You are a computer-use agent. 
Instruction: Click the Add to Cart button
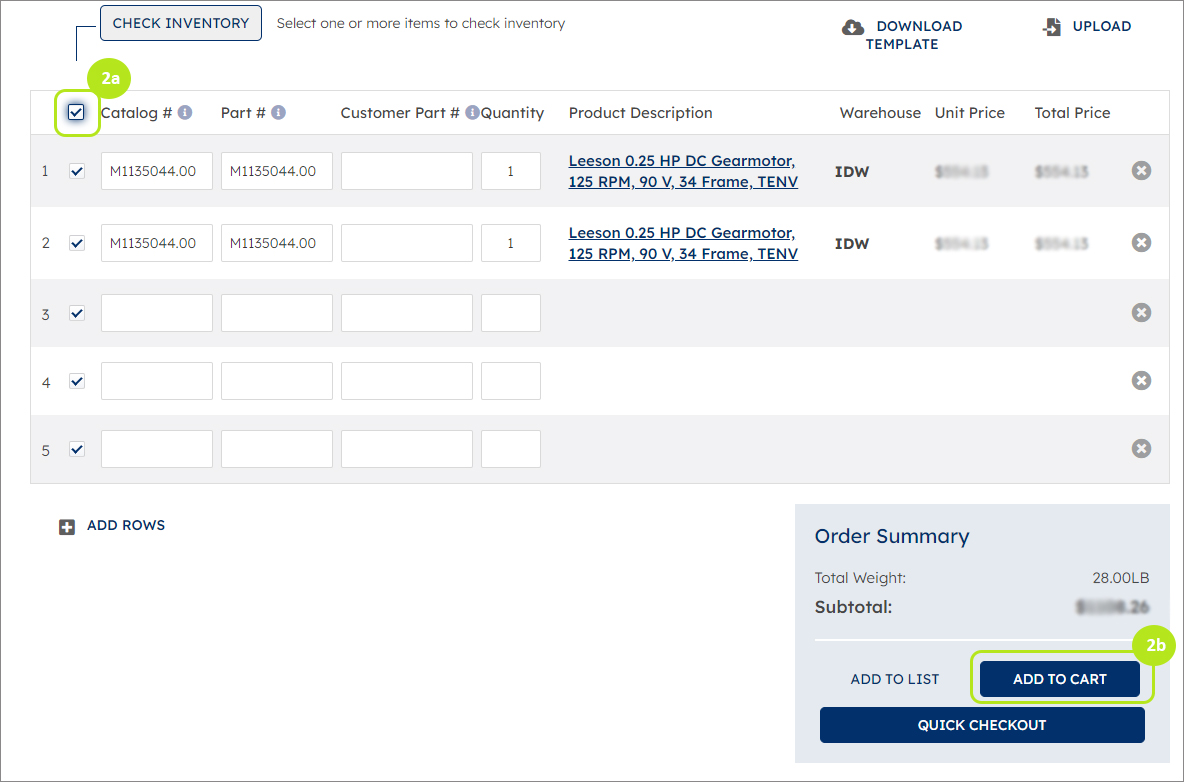tap(1059, 679)
